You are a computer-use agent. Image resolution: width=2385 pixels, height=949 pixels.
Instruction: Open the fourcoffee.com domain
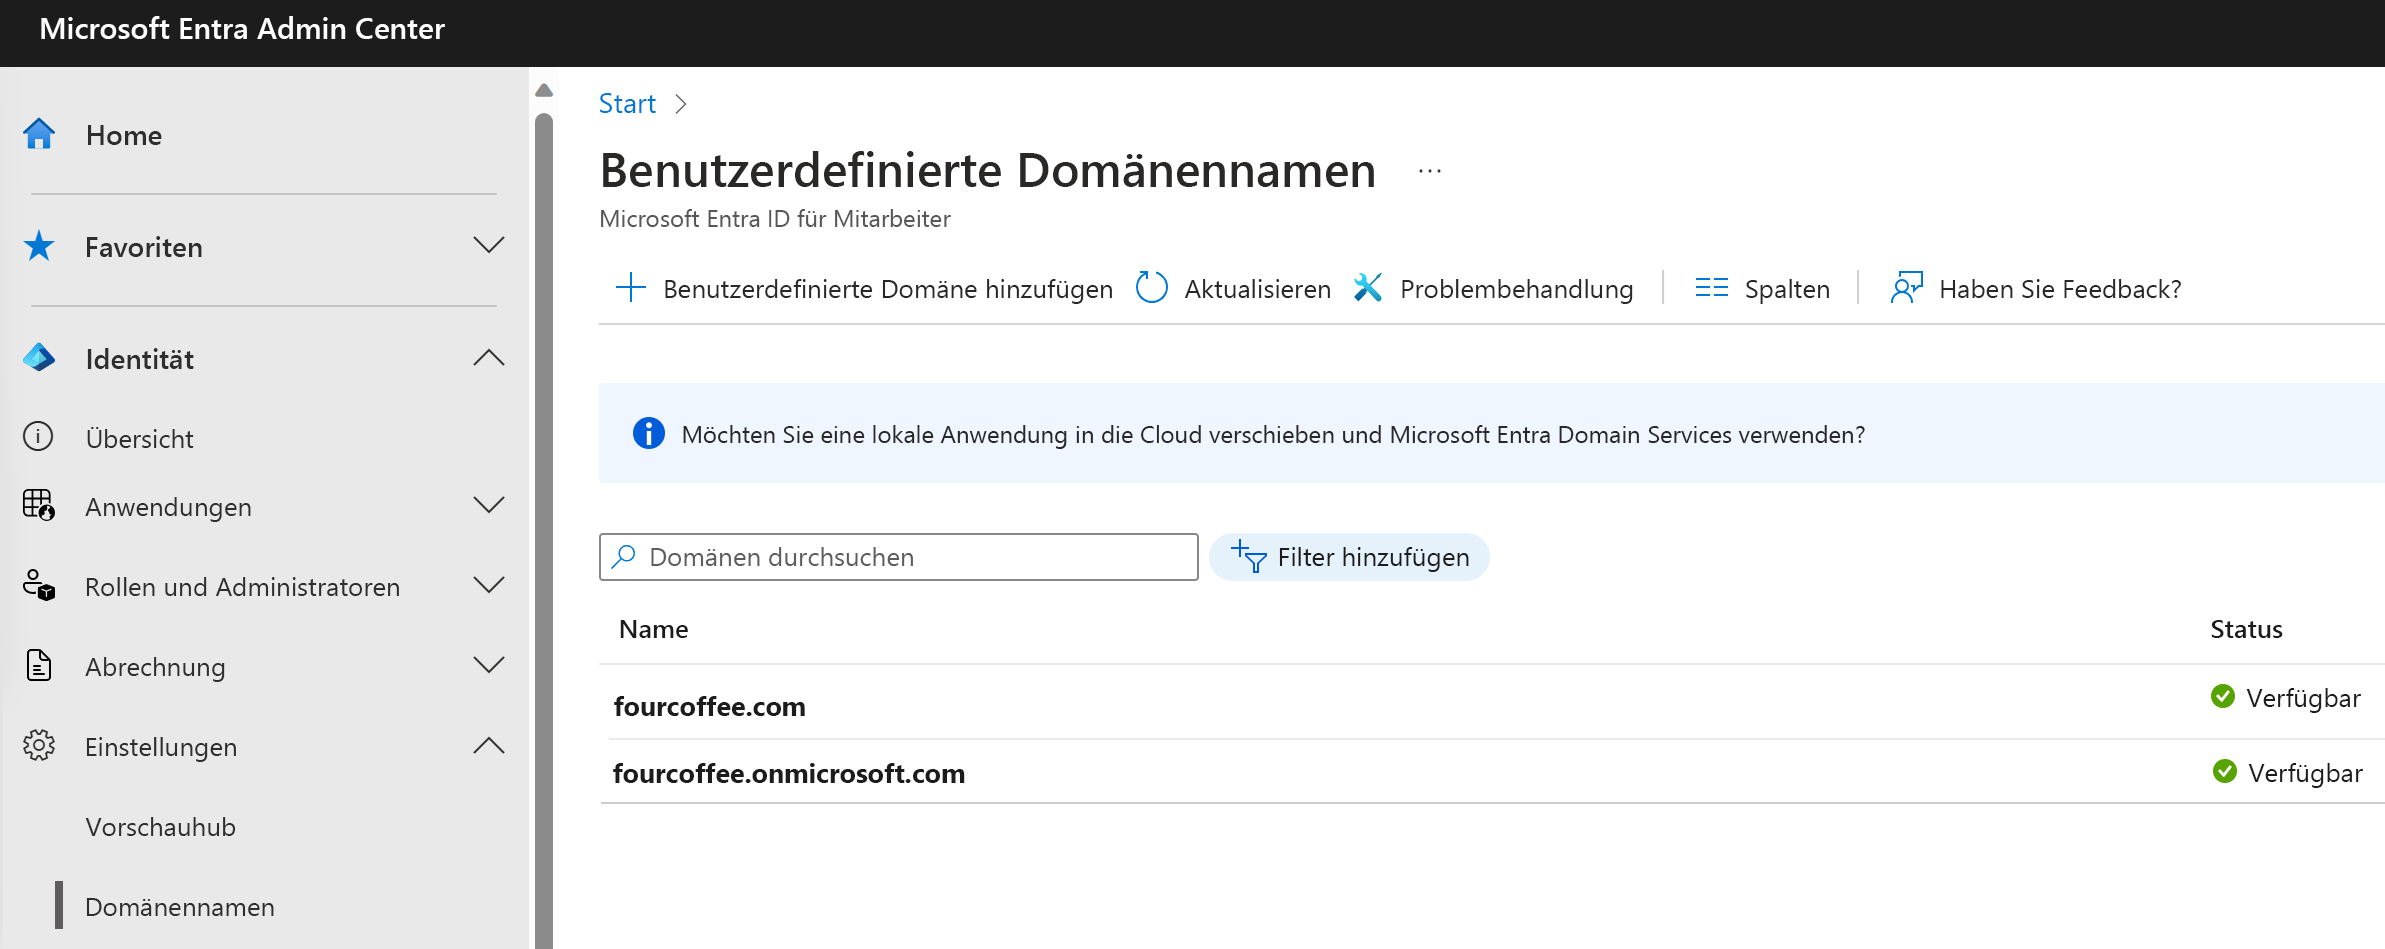(710, 707)
